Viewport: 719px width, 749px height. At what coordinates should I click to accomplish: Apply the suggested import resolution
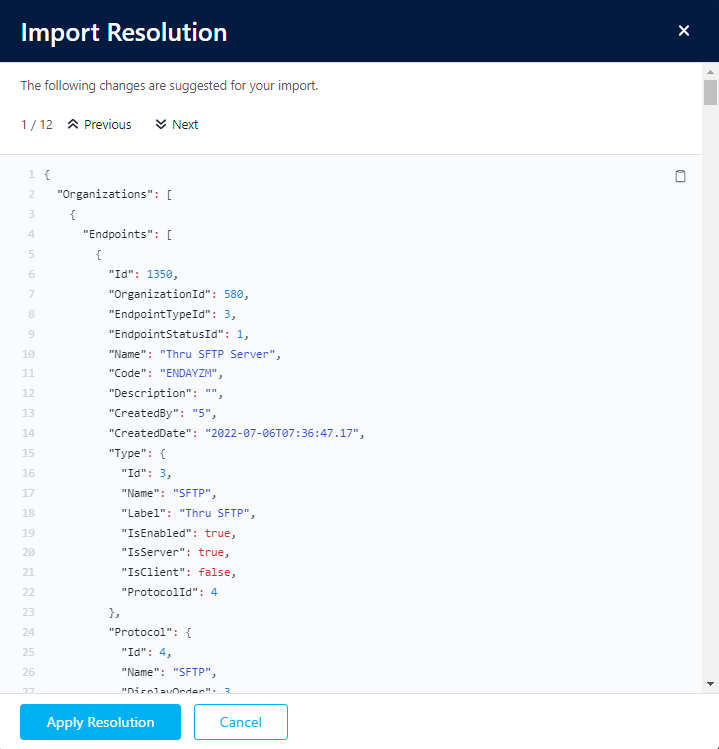(x=100, y=722)
